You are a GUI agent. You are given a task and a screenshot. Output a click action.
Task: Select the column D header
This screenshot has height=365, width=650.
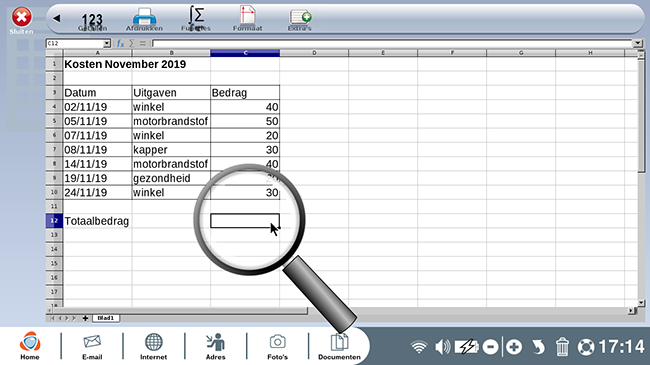pyautogui.click(x=314, y=53)
